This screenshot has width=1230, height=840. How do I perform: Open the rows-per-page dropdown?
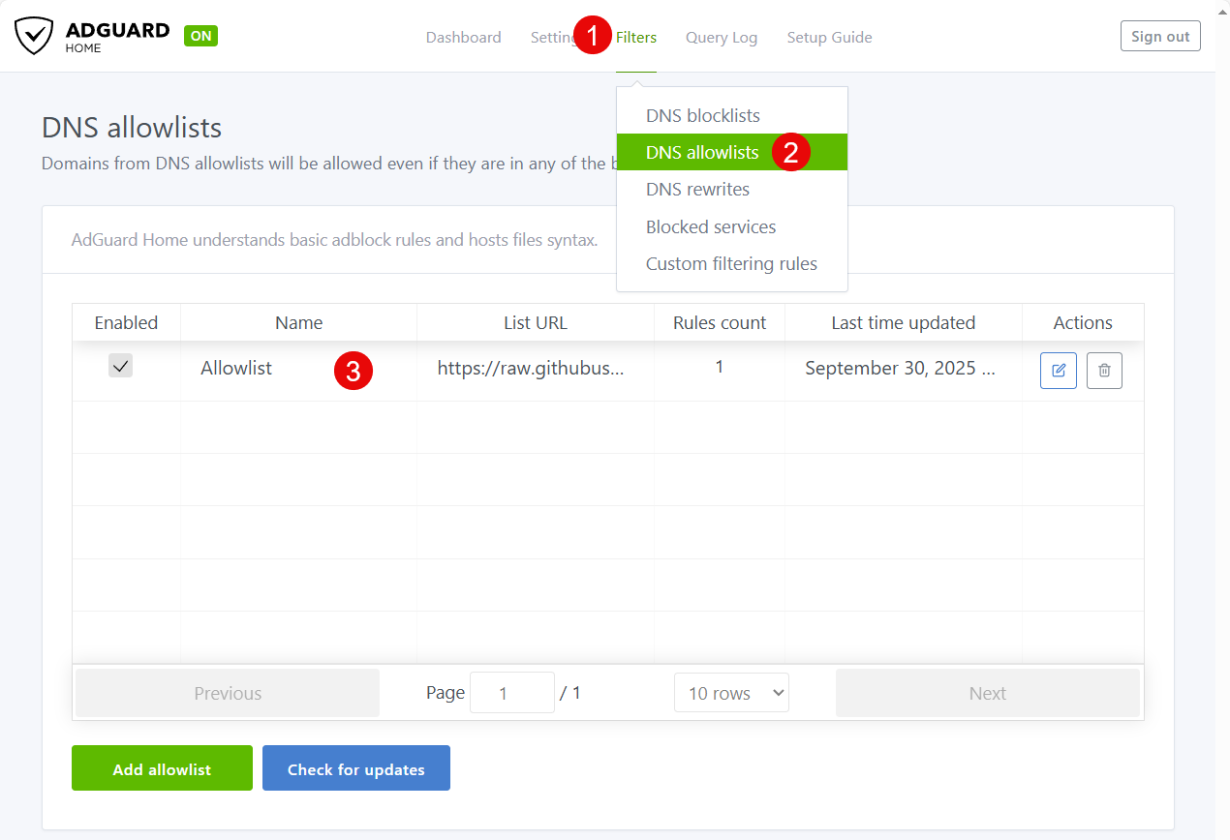pos(731,693)
